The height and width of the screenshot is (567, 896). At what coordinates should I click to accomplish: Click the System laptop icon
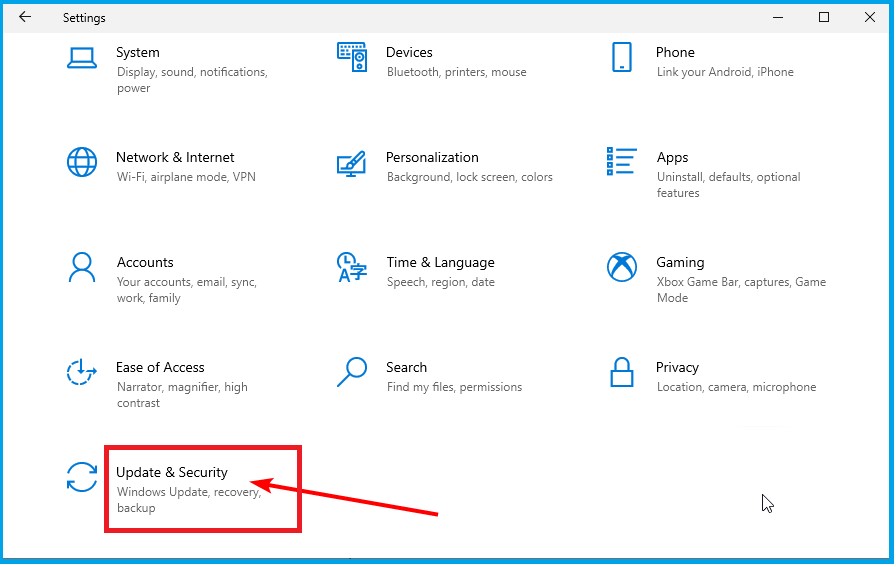pyautogui.click(x=82, y=58)
